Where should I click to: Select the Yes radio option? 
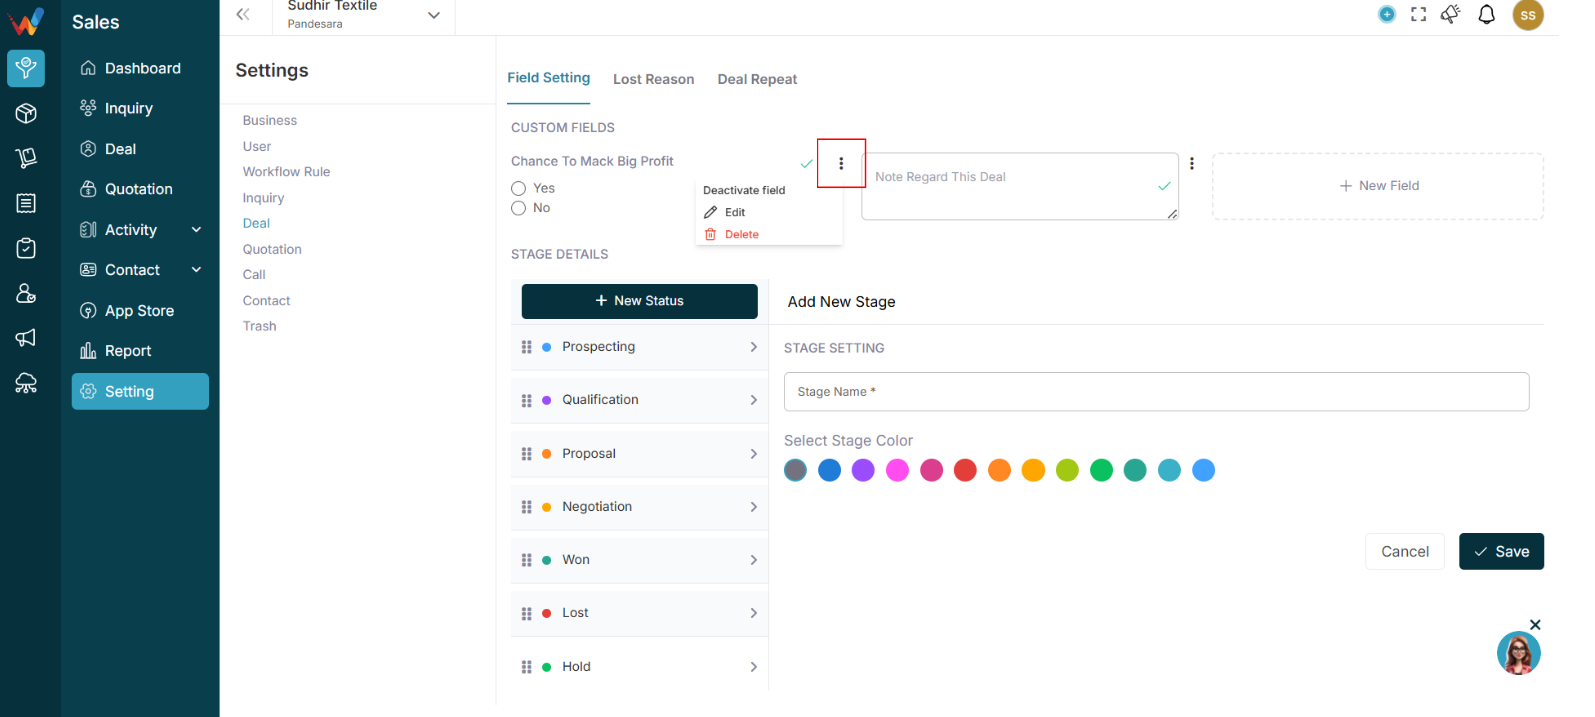[518, 188]
